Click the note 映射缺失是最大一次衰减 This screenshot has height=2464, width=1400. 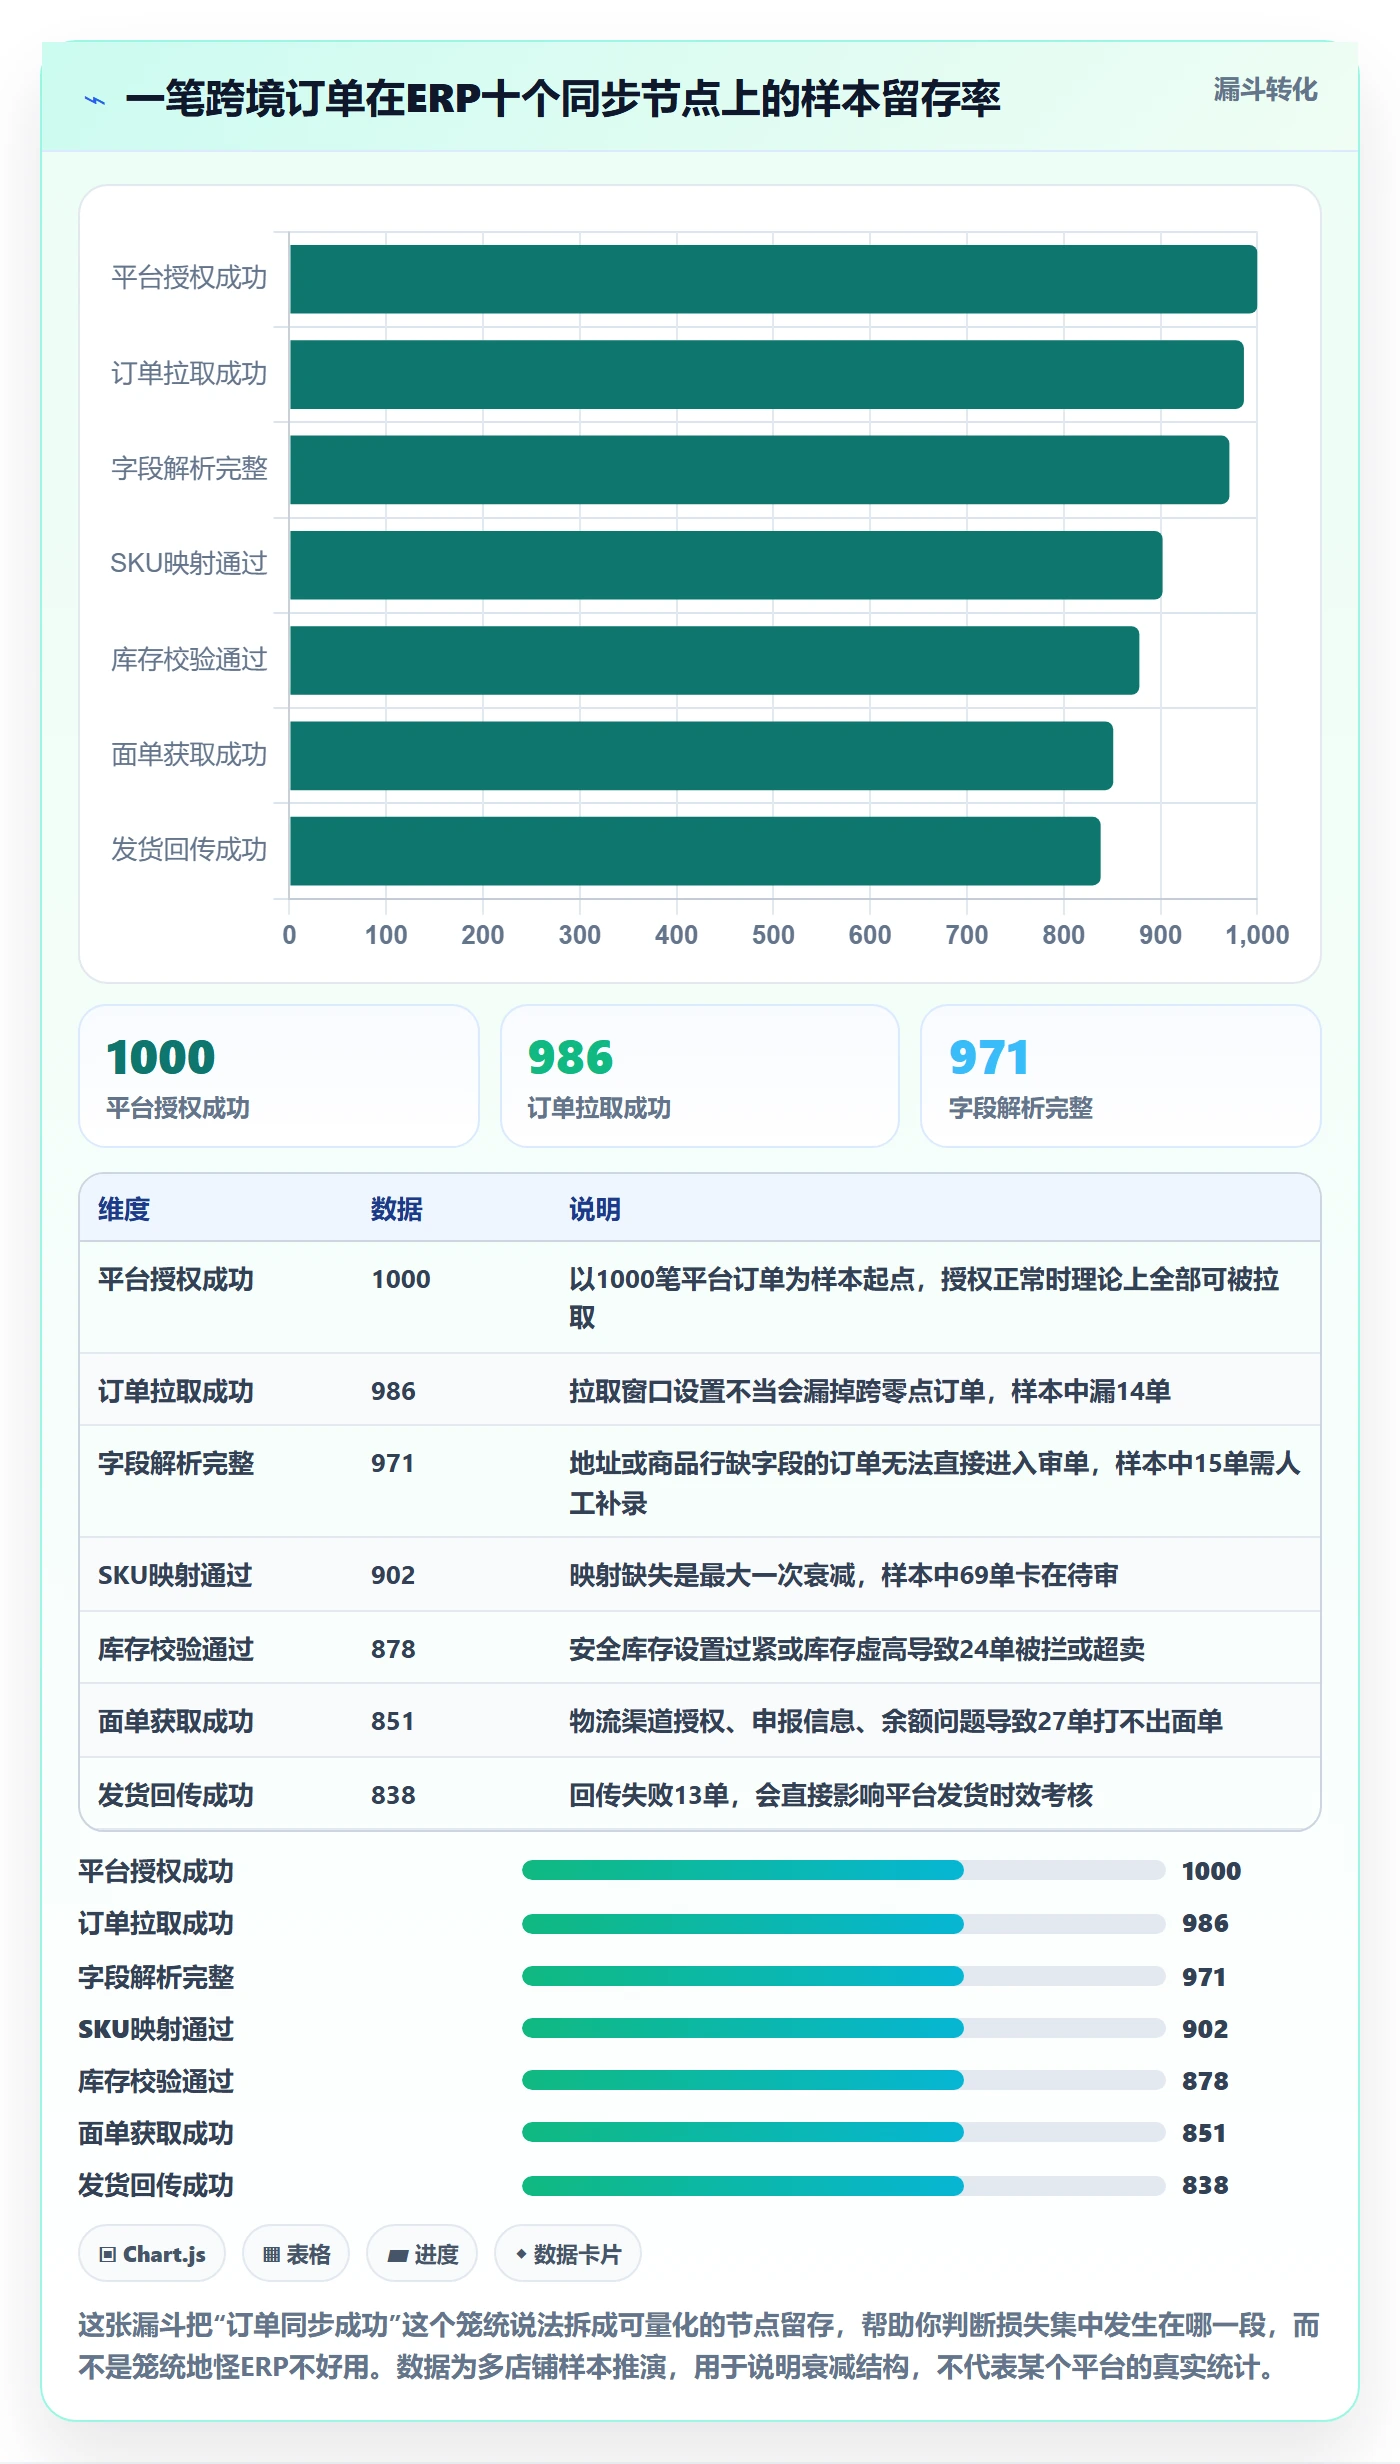(x=843, y=1575)
